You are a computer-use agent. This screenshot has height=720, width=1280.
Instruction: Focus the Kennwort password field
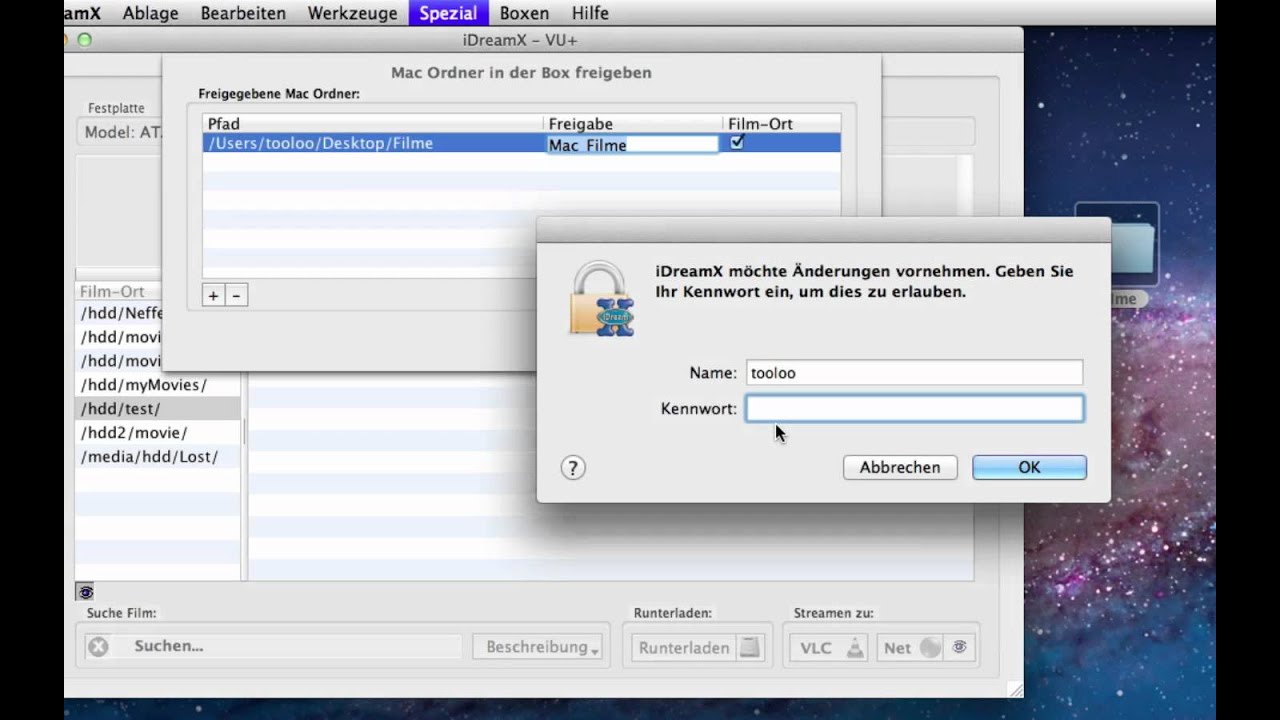point(914,408)
